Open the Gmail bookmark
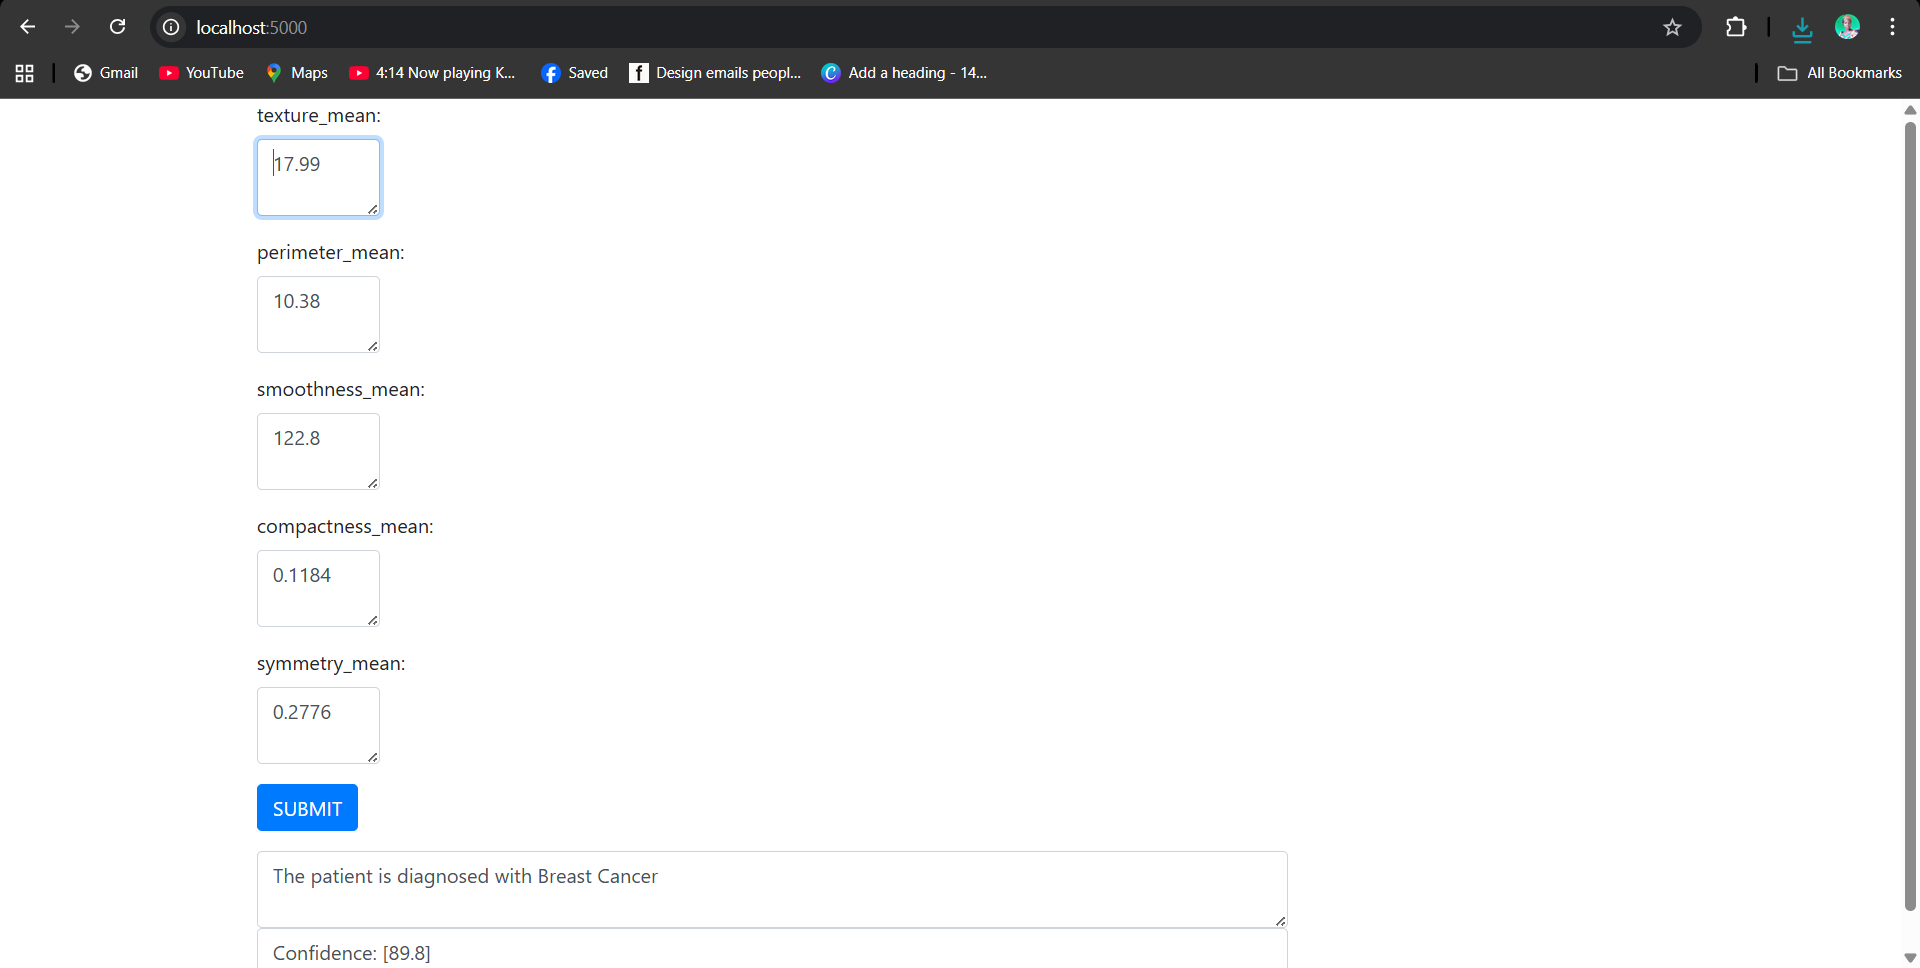The height and width of the screenshot is (968, 1920). [x=106, y=73]
